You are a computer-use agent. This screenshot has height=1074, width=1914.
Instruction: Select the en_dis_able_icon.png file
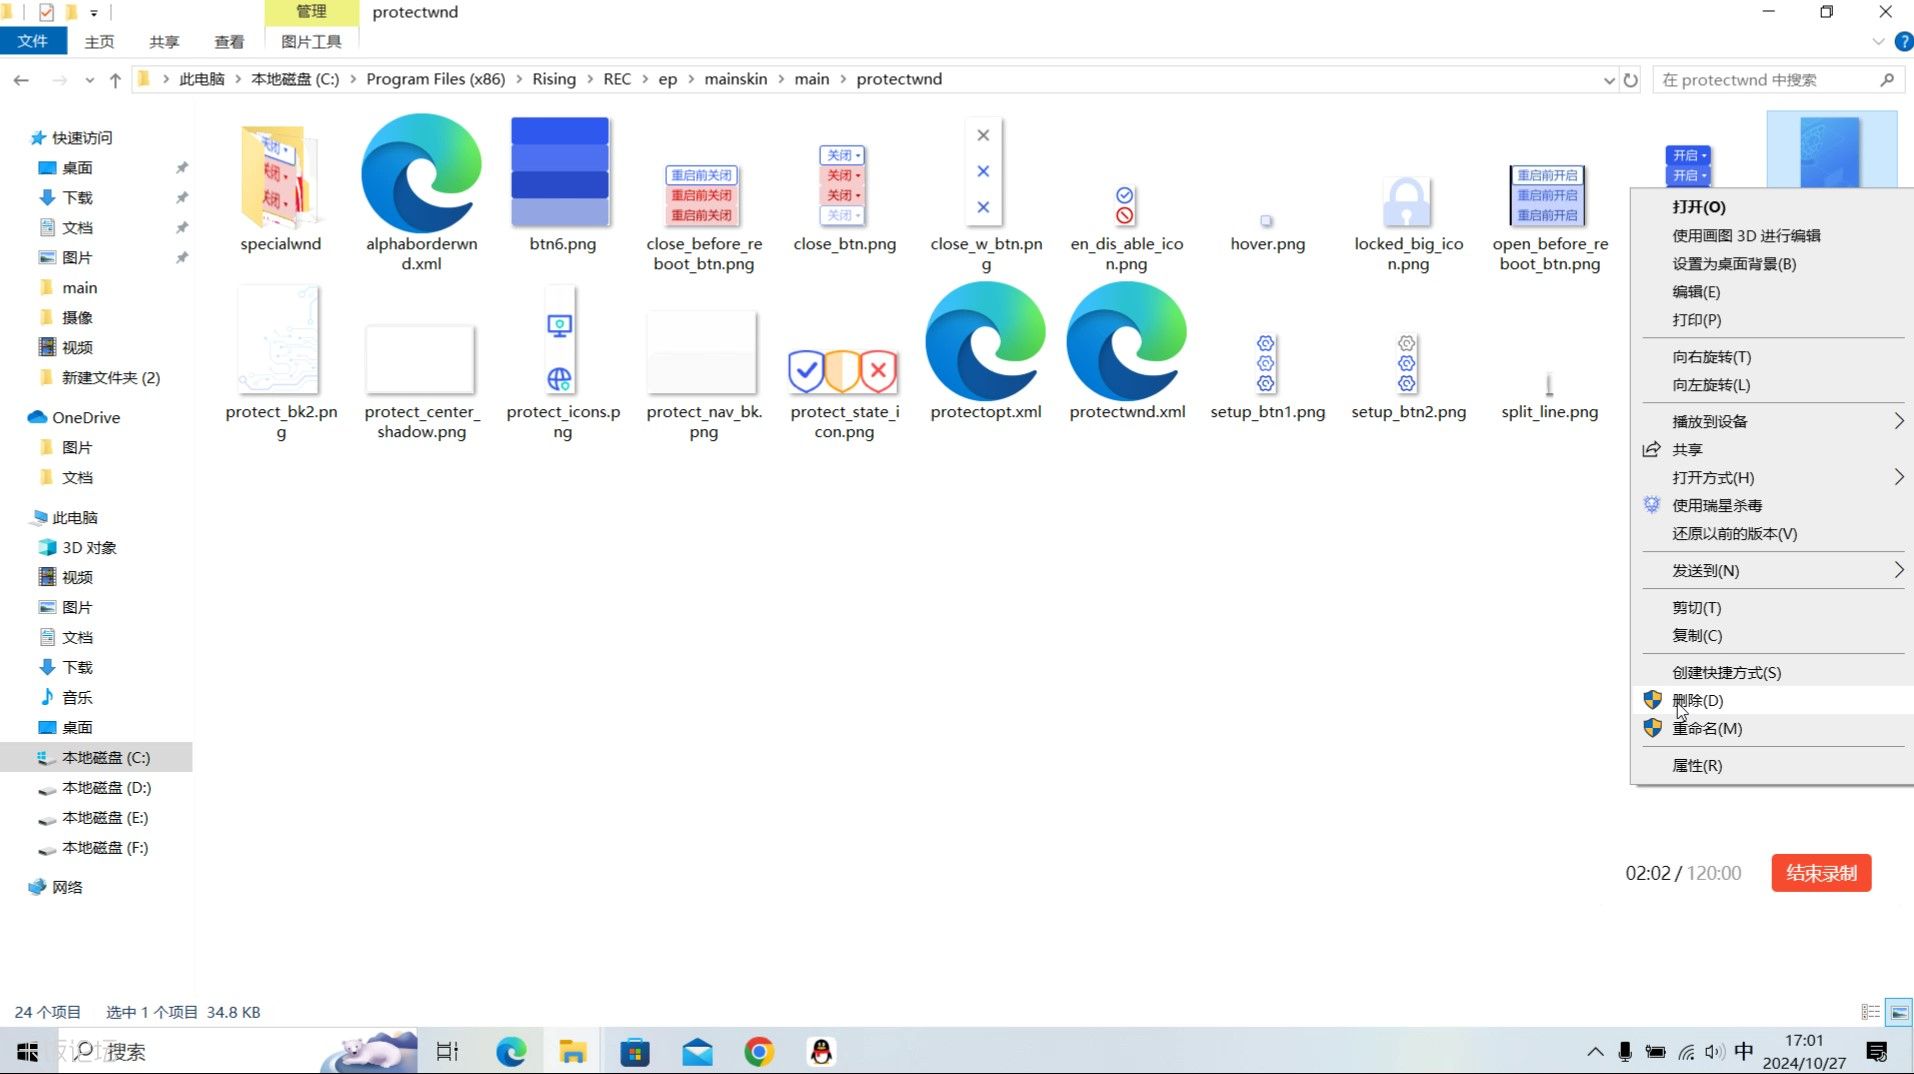coord(1125,205)
